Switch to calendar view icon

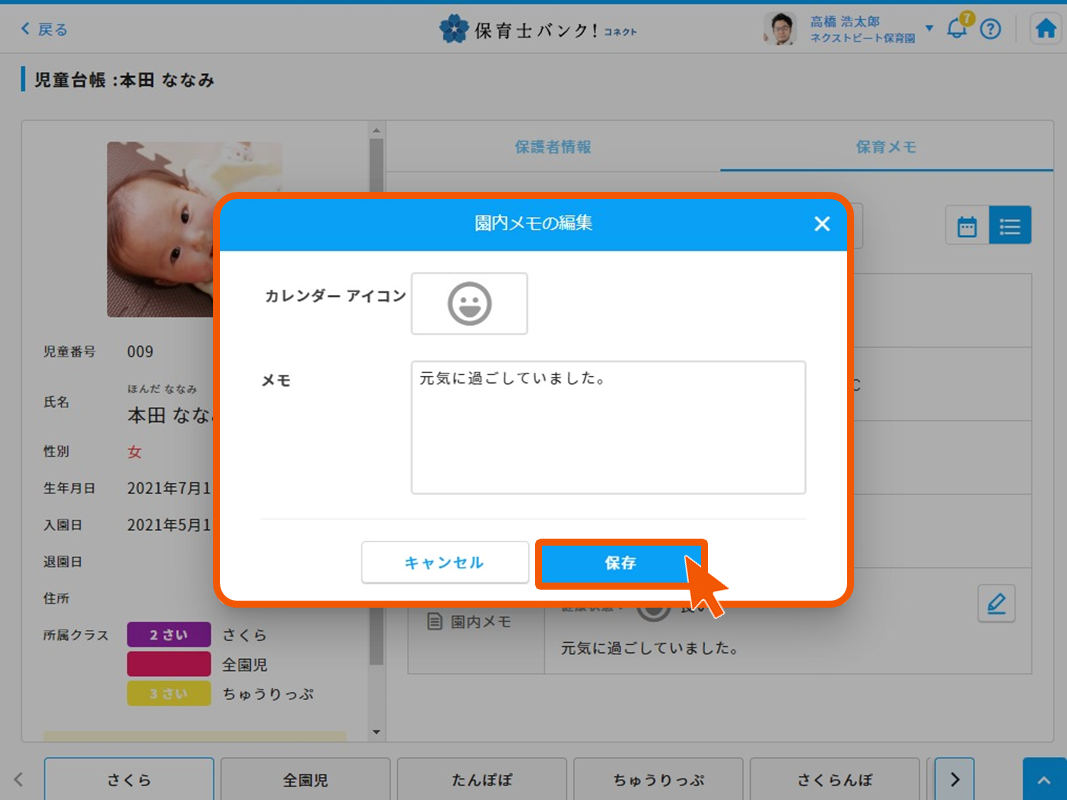tap(967, 226)
